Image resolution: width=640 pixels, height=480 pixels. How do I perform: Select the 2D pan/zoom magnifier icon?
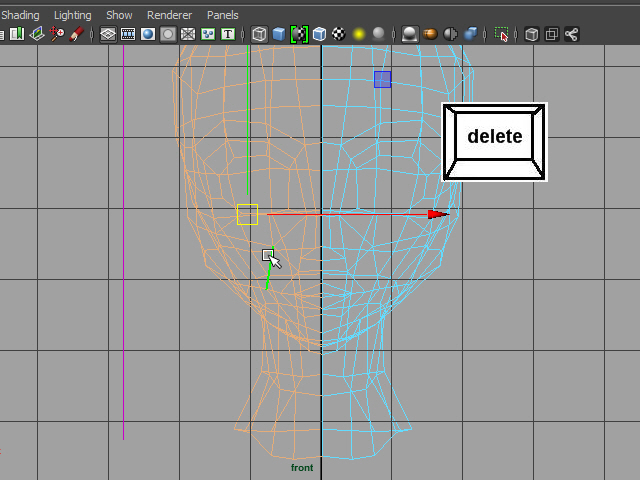(x=57, y=34)
